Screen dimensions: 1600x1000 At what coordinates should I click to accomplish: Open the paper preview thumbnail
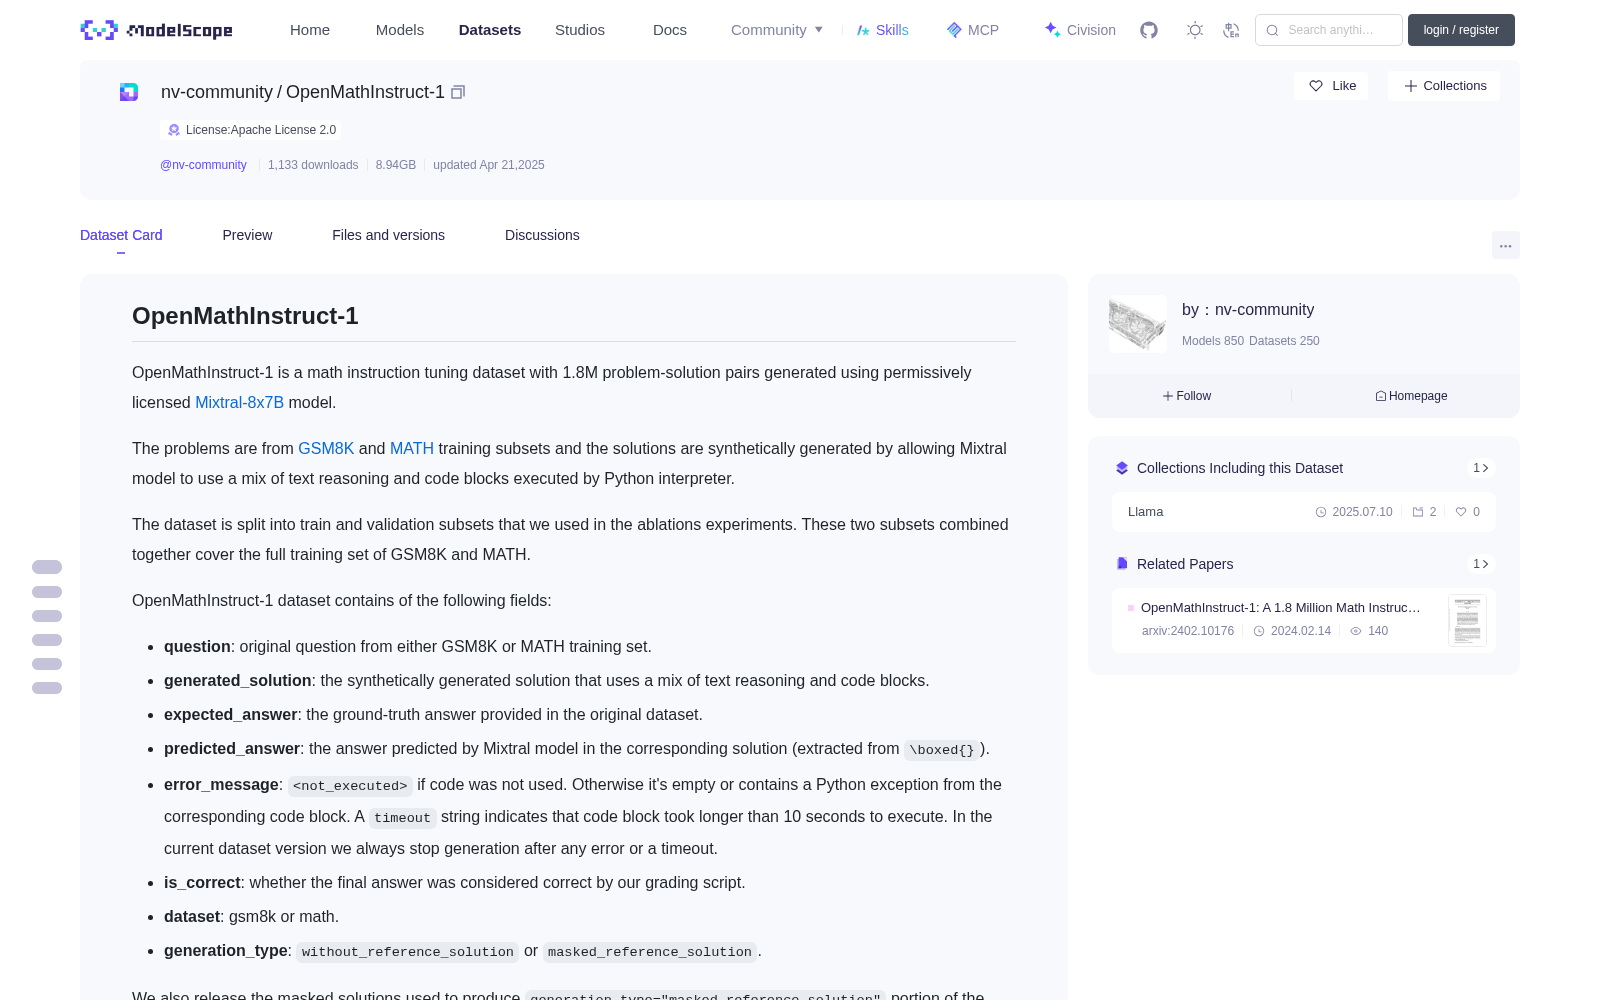[x=1467, y=620]
